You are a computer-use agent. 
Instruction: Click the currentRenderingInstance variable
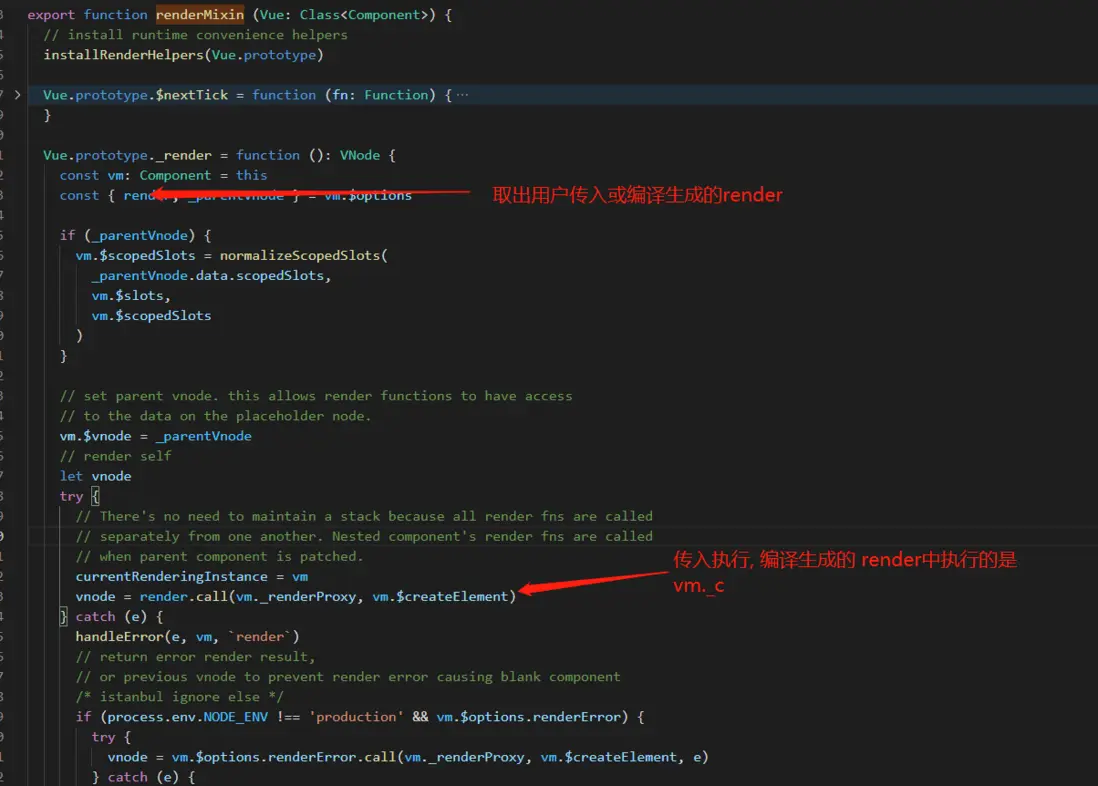point(172,577)
